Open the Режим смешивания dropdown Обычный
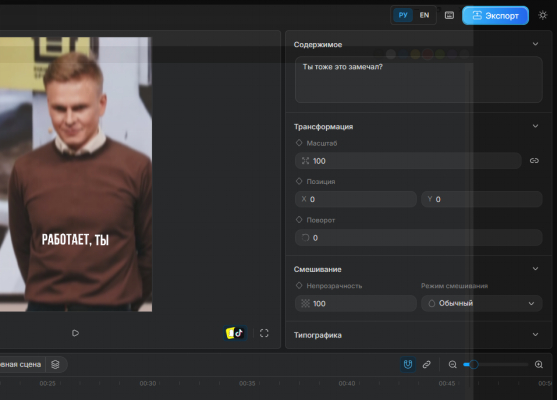 pyautogui.click(x=482, y=303)
